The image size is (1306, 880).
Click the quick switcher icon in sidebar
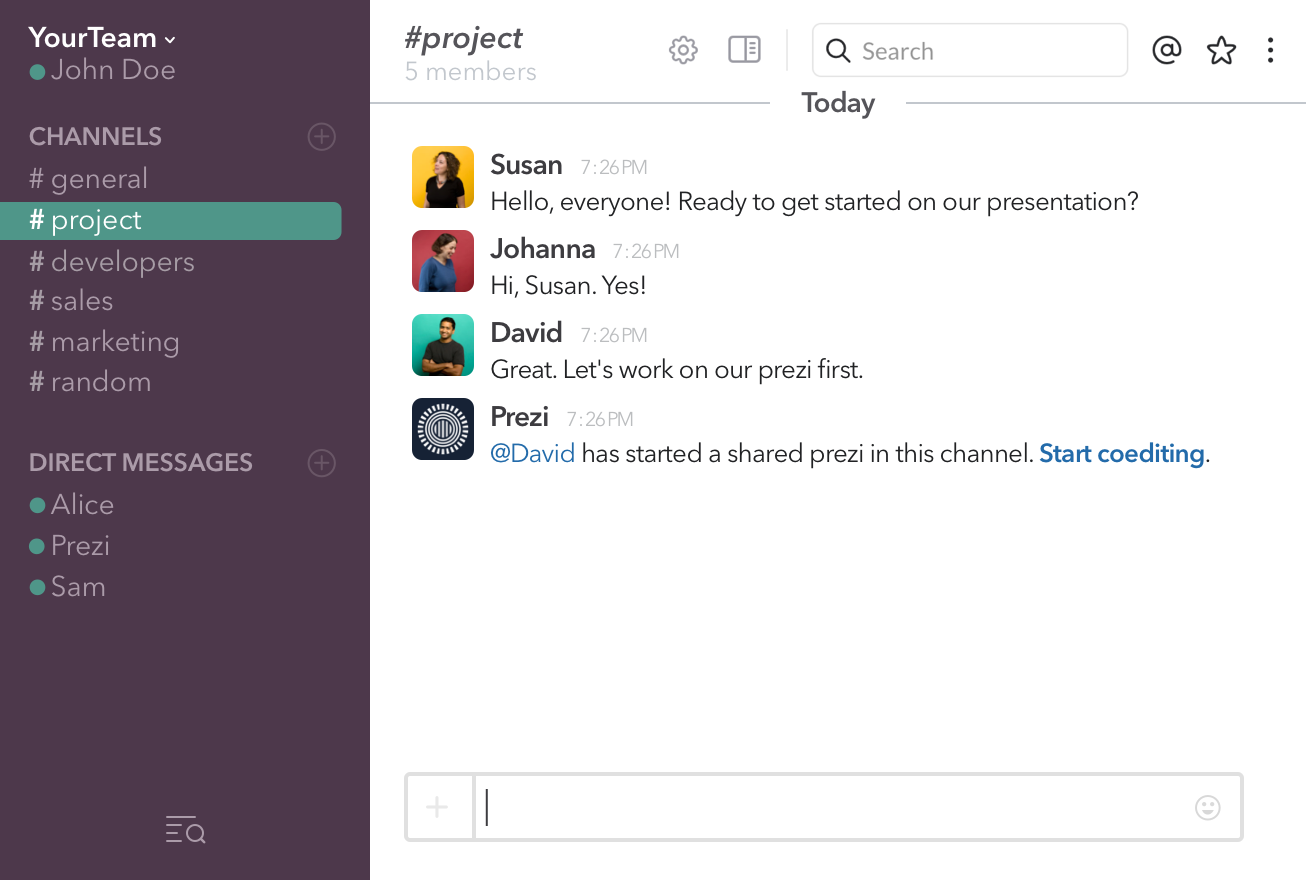tap(185, 830)
